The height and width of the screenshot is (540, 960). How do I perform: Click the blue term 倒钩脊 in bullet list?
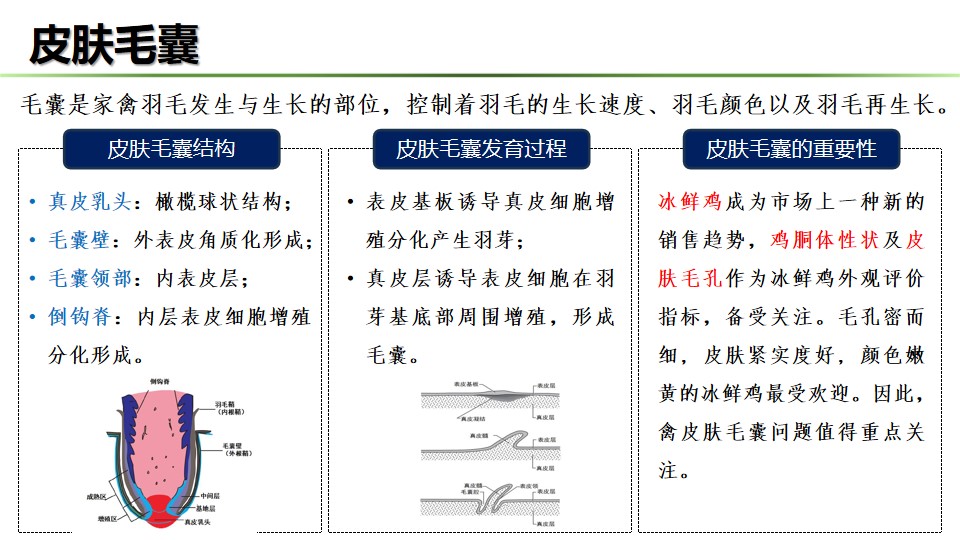click(x=80, y=316)
